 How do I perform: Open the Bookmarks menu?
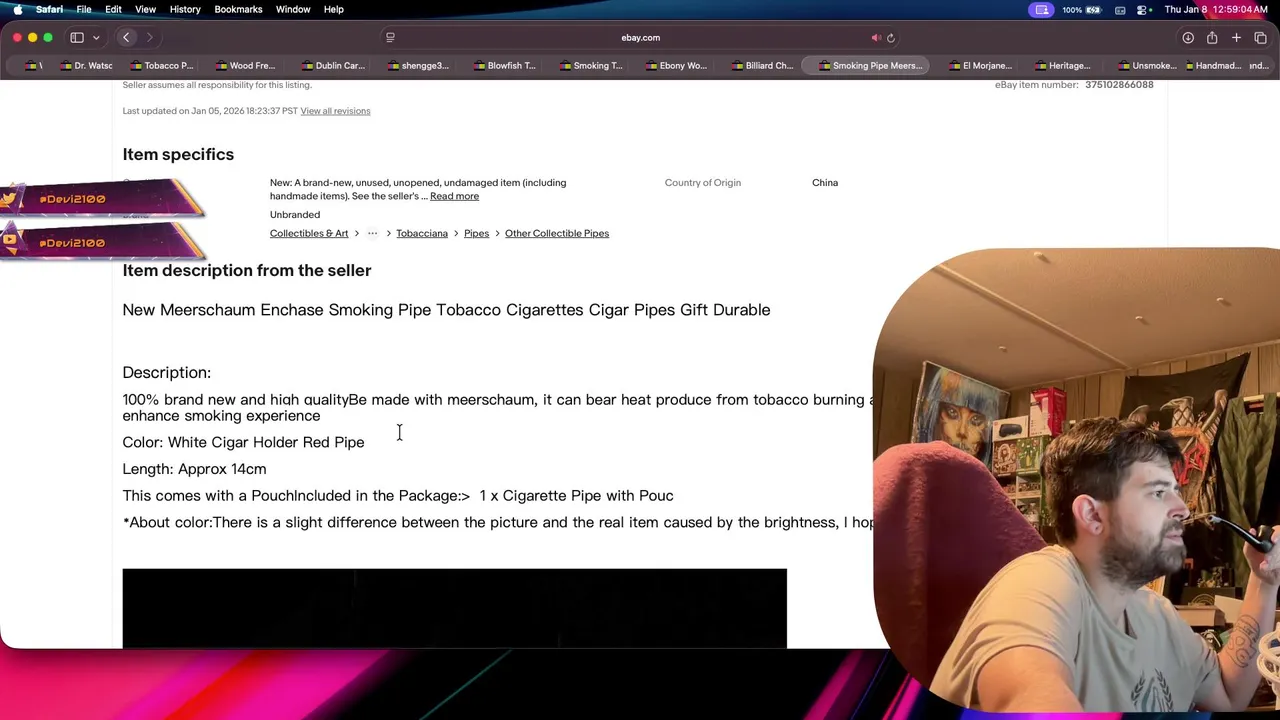pyautogui.click(x=238, y=10)
